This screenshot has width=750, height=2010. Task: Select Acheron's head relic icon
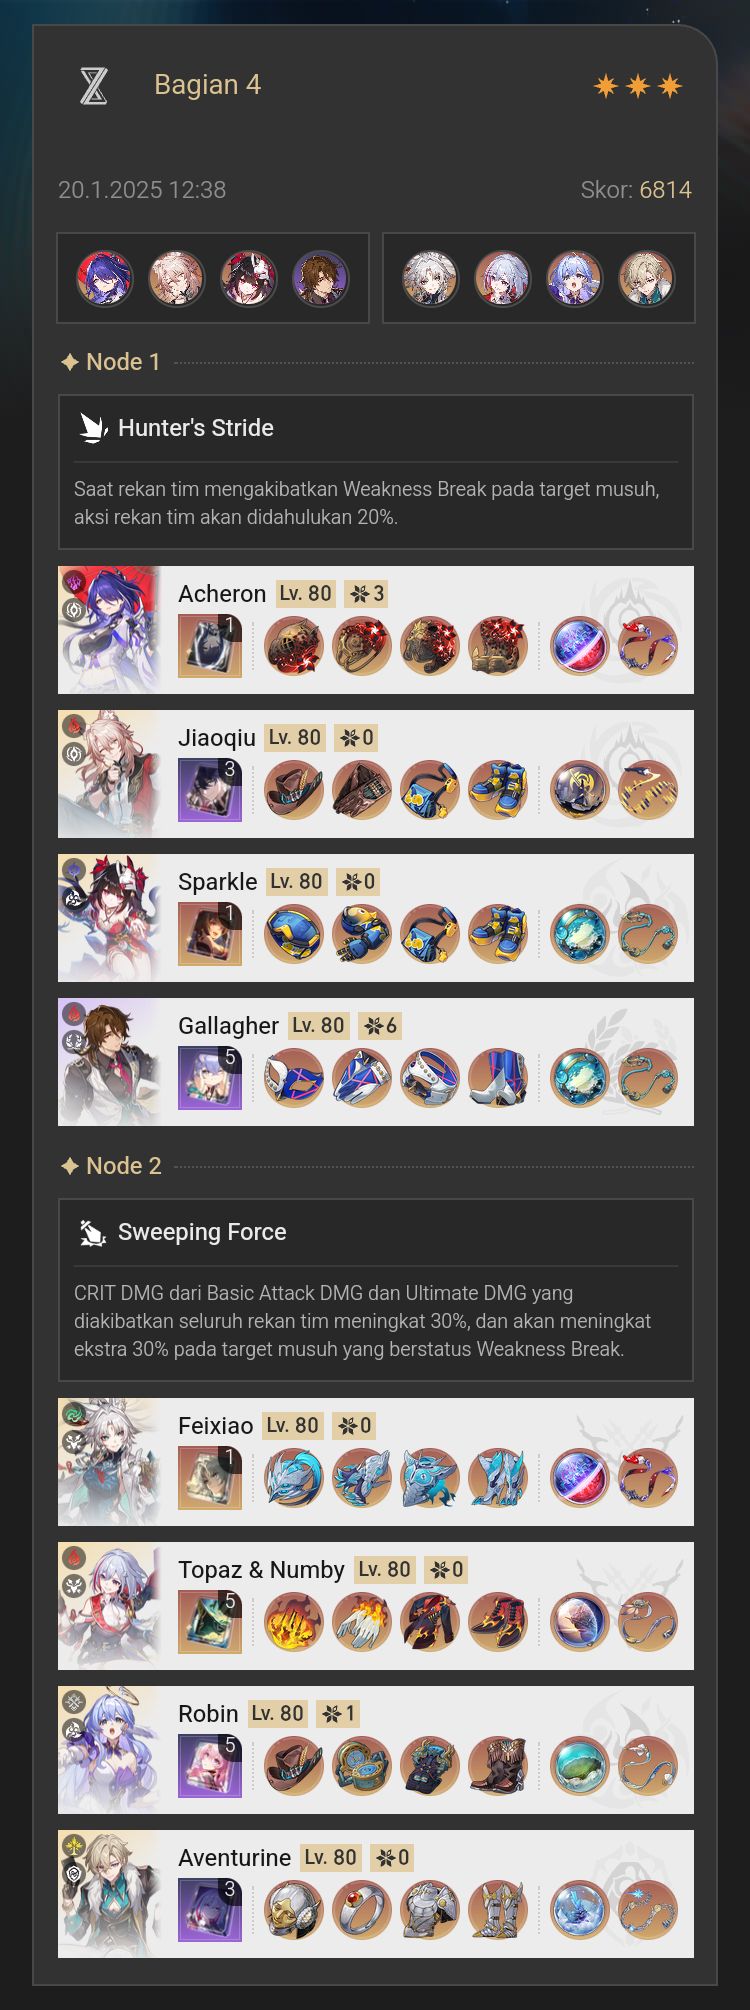point(294,646)
